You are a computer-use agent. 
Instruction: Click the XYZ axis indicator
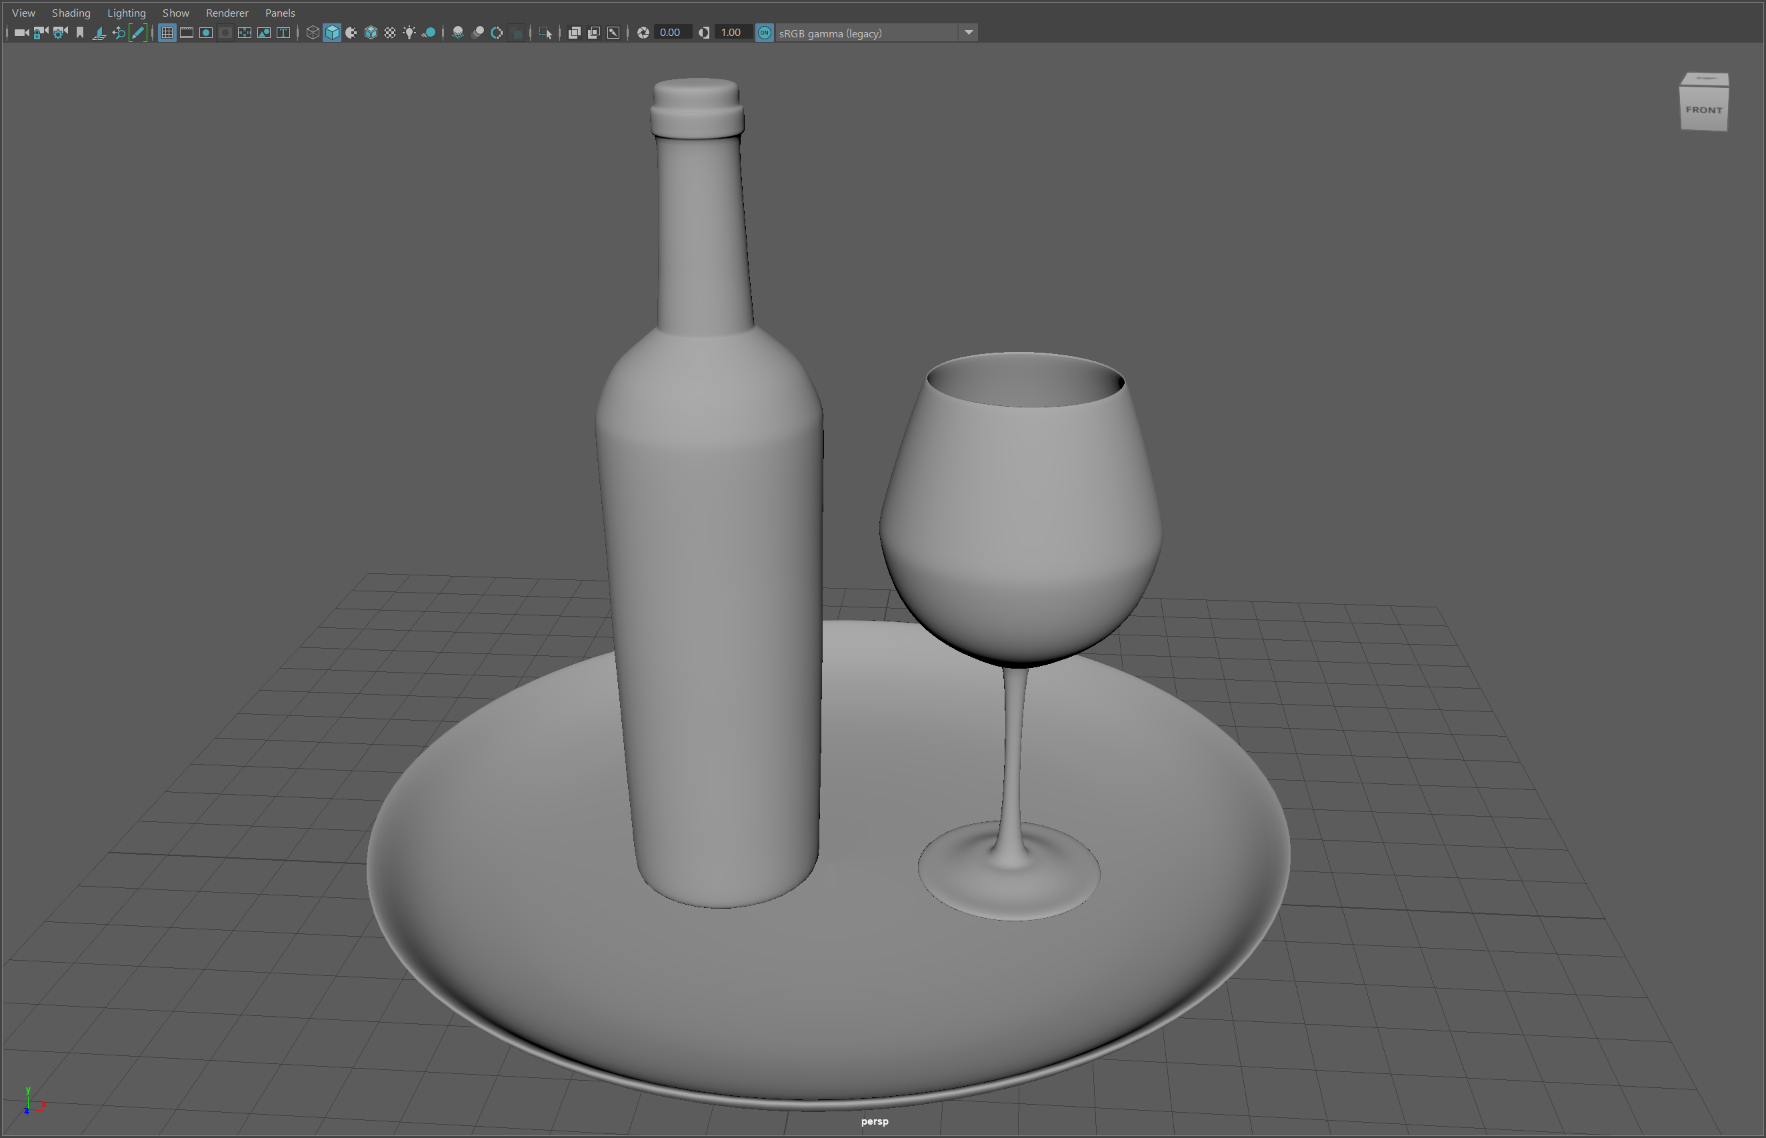pos(32,1102)
